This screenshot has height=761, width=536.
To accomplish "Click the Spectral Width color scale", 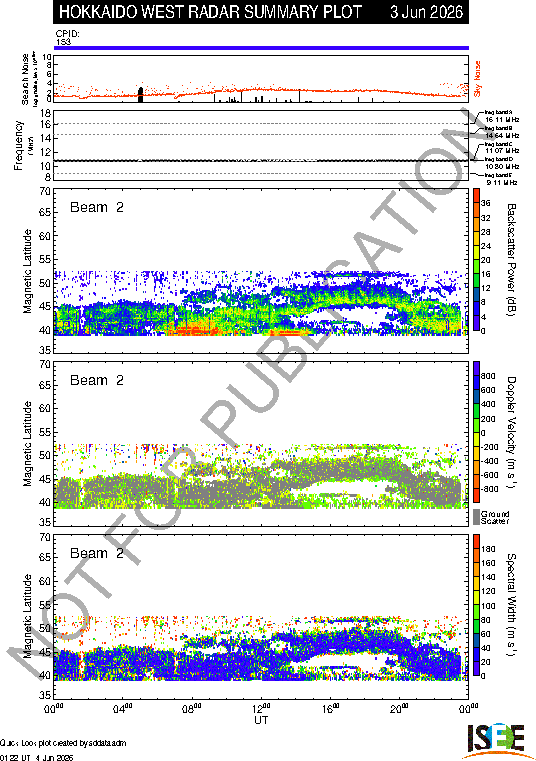I will 476,605.
